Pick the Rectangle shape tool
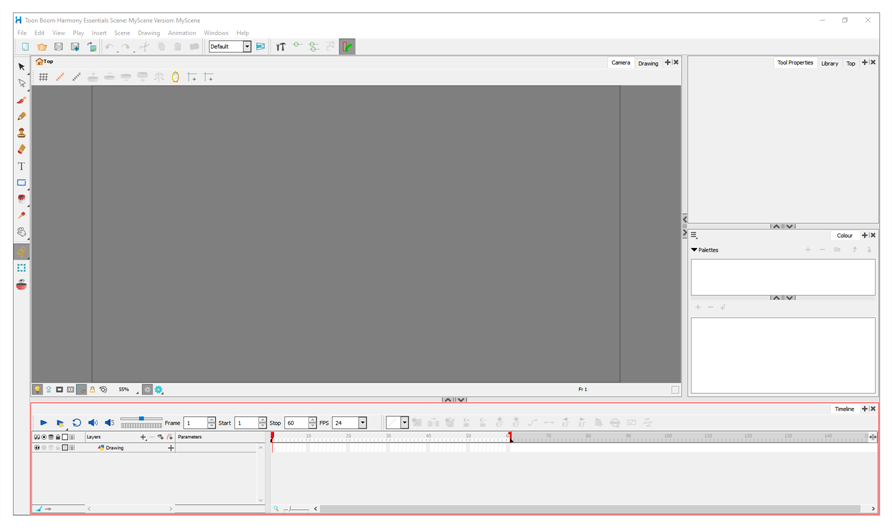The height and width of the screenshot is (528, 892). (x=21, y=183)
